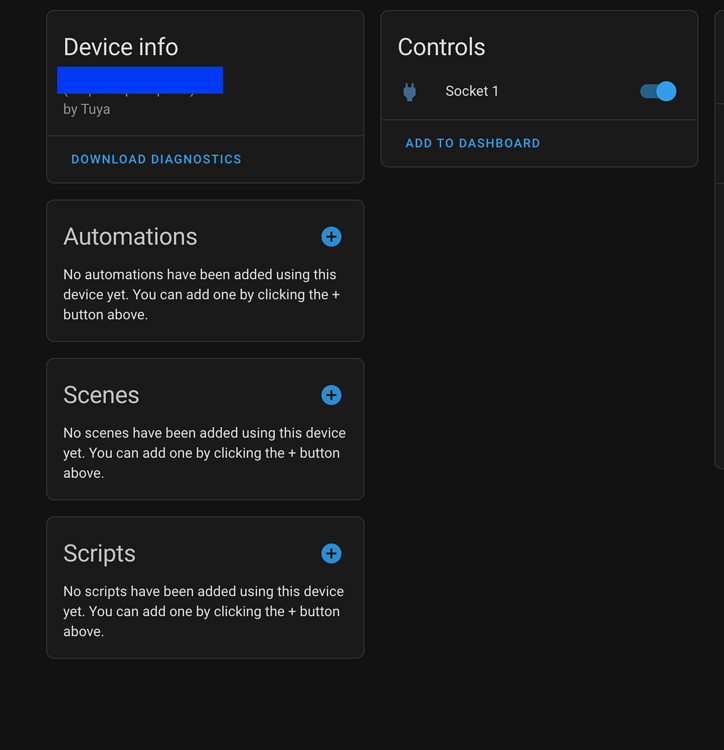Viewport: 724px width, 750px height.
Task: Click the "No automations have been added" text
Action: click(200, 294)
